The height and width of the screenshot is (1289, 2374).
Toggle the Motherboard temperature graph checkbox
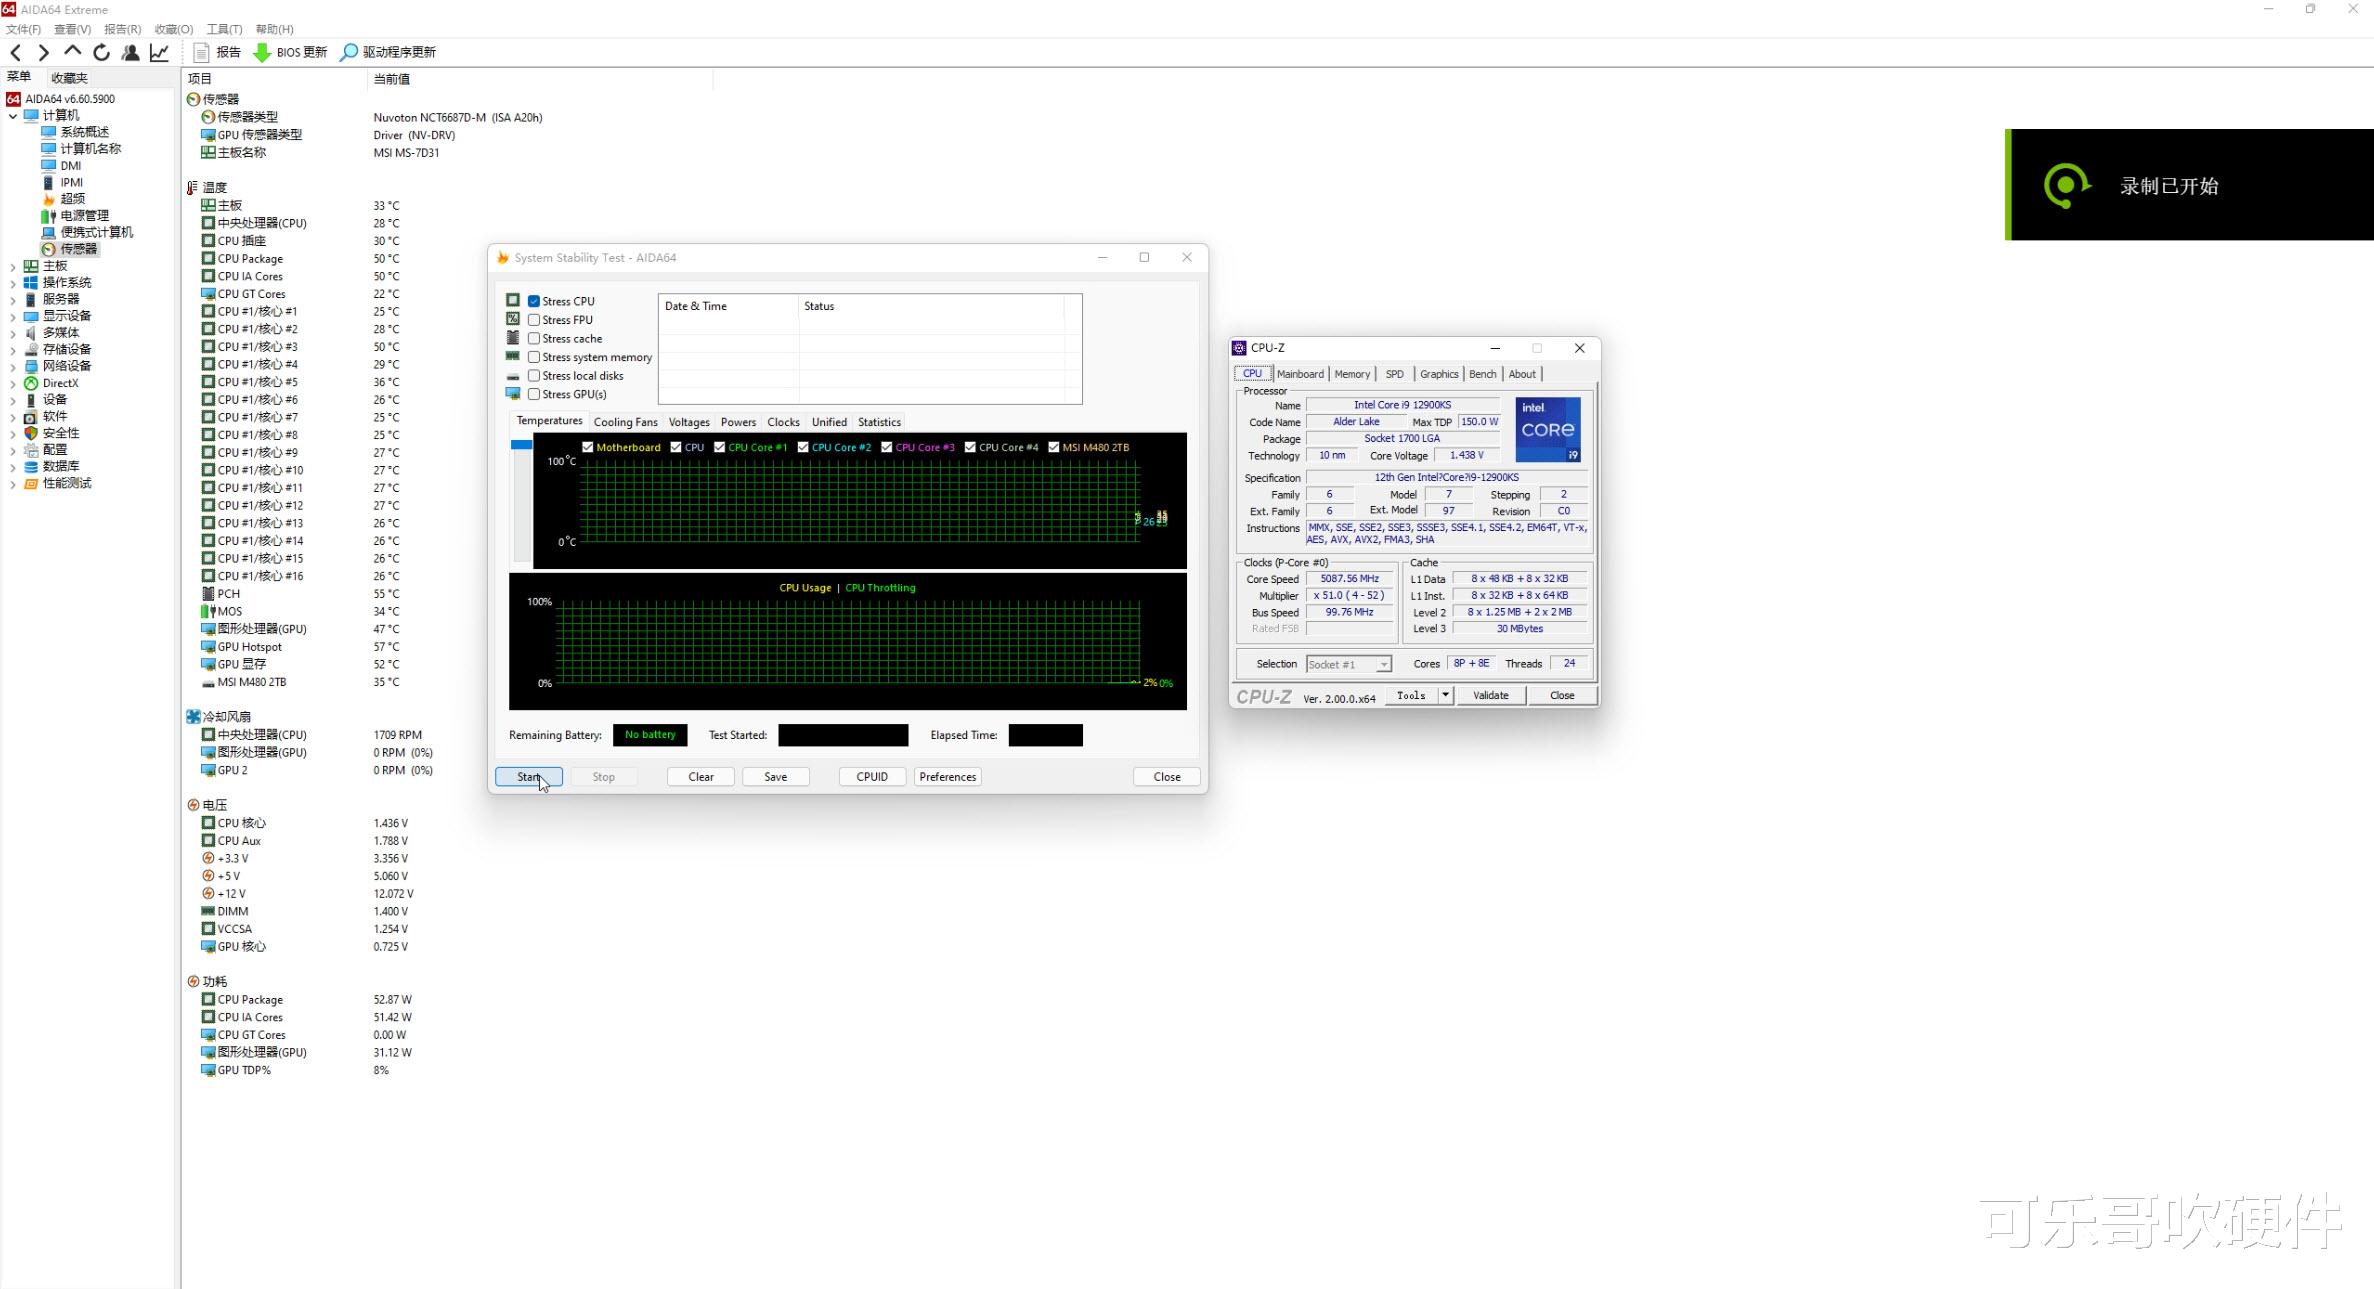(588, 447)
